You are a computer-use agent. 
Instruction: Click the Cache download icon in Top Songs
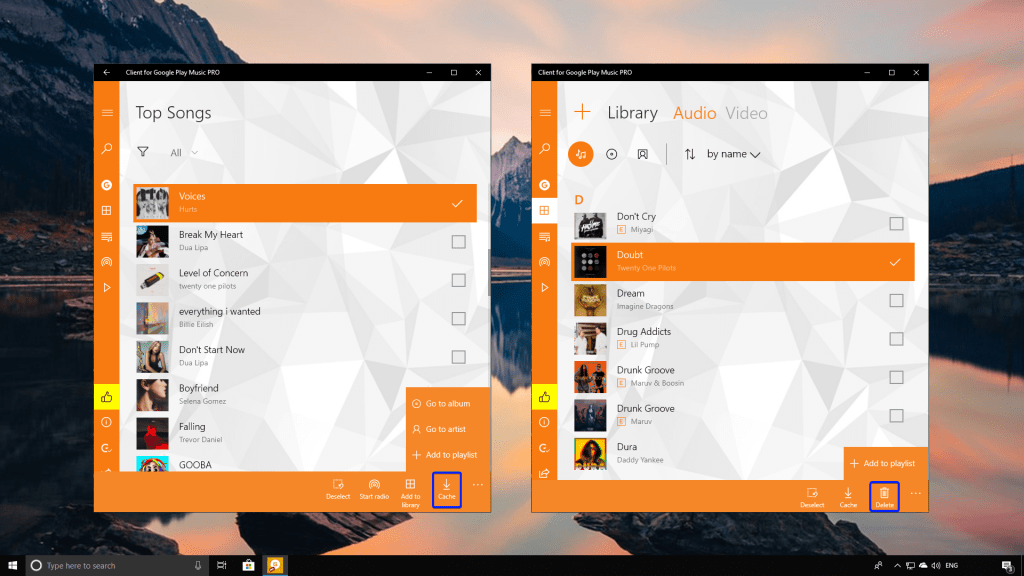(x=446, y=485)
